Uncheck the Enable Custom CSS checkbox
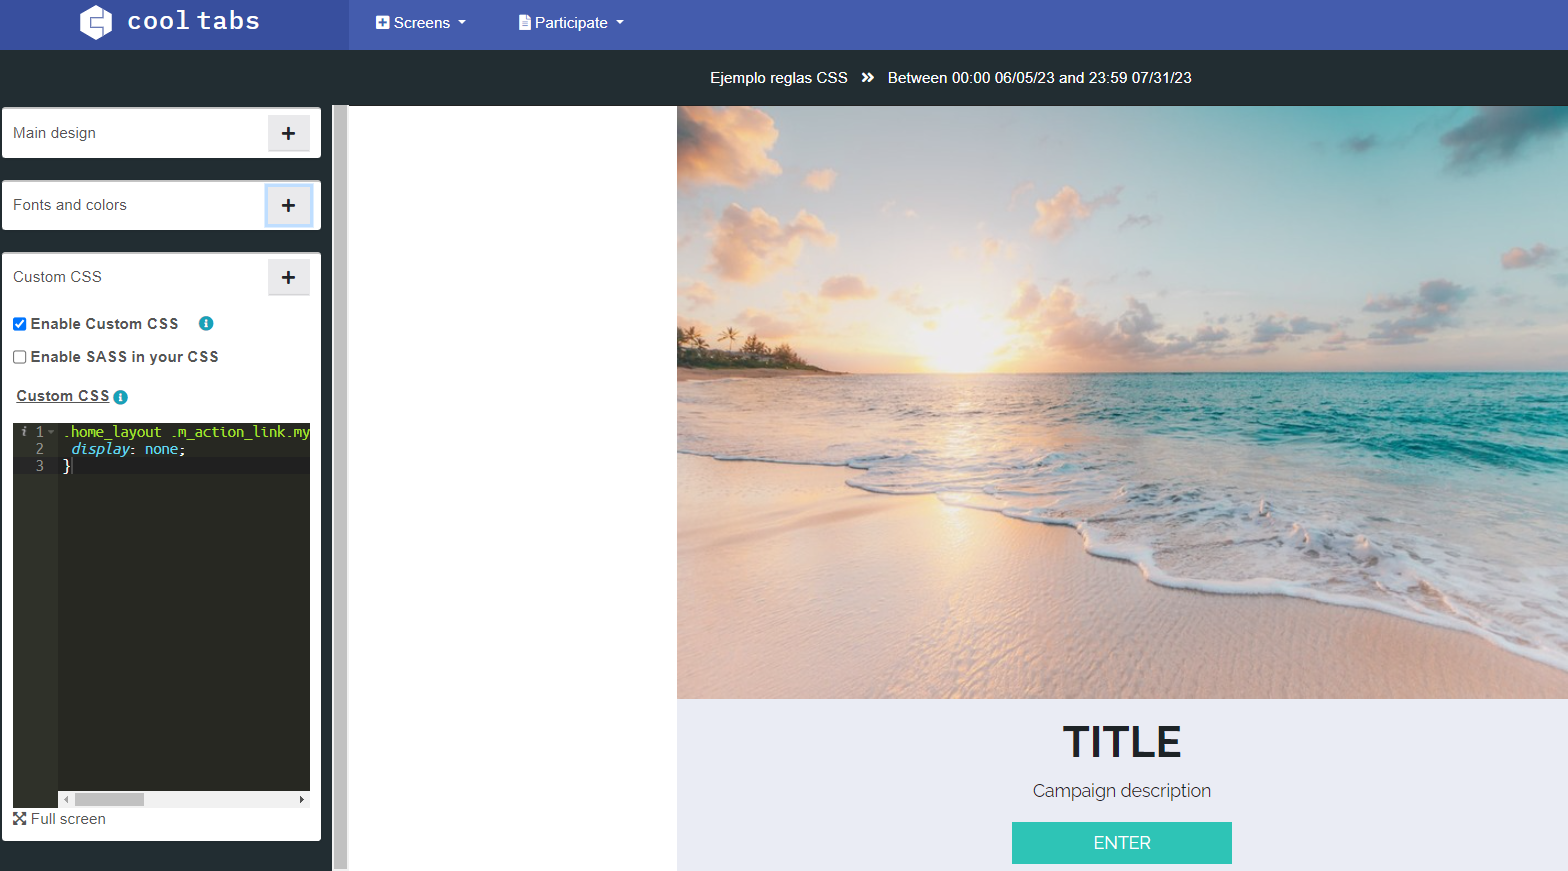The height and width of the screenshot is (871, 1568). click(19, 324)
